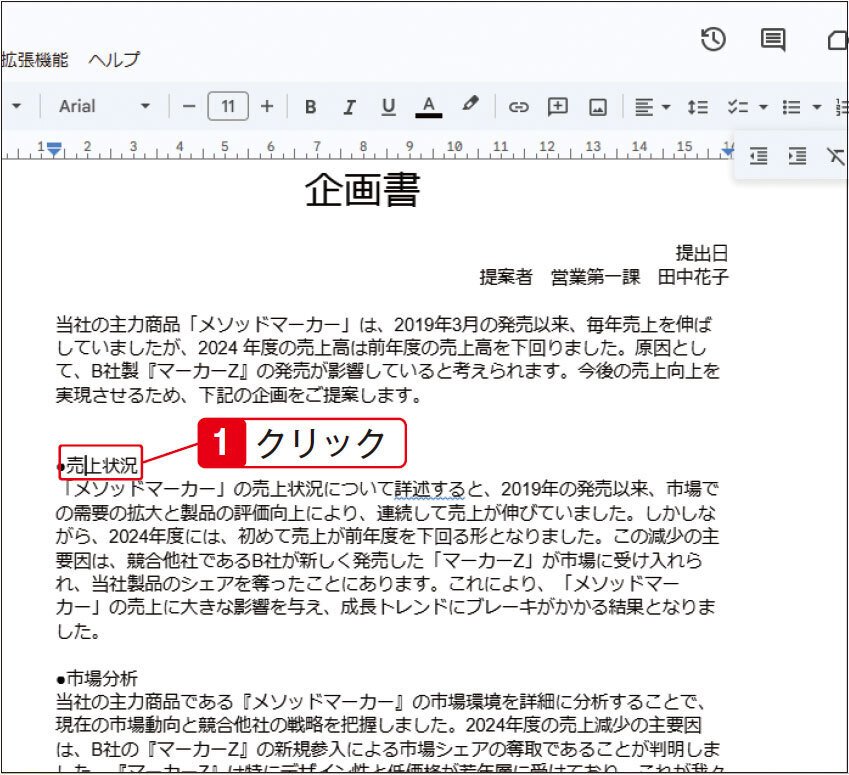Viewport: 849px width, 775px height.
Task: Apply highlighting with the pen icon
Action: tap(470, 106)
